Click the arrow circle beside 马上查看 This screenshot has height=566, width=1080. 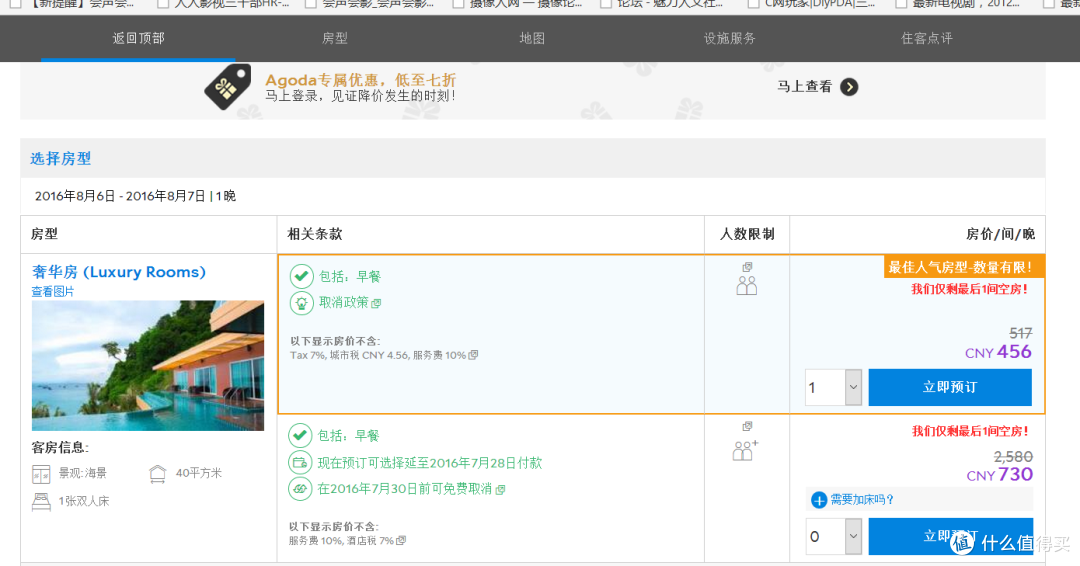[x=849, y=87]
